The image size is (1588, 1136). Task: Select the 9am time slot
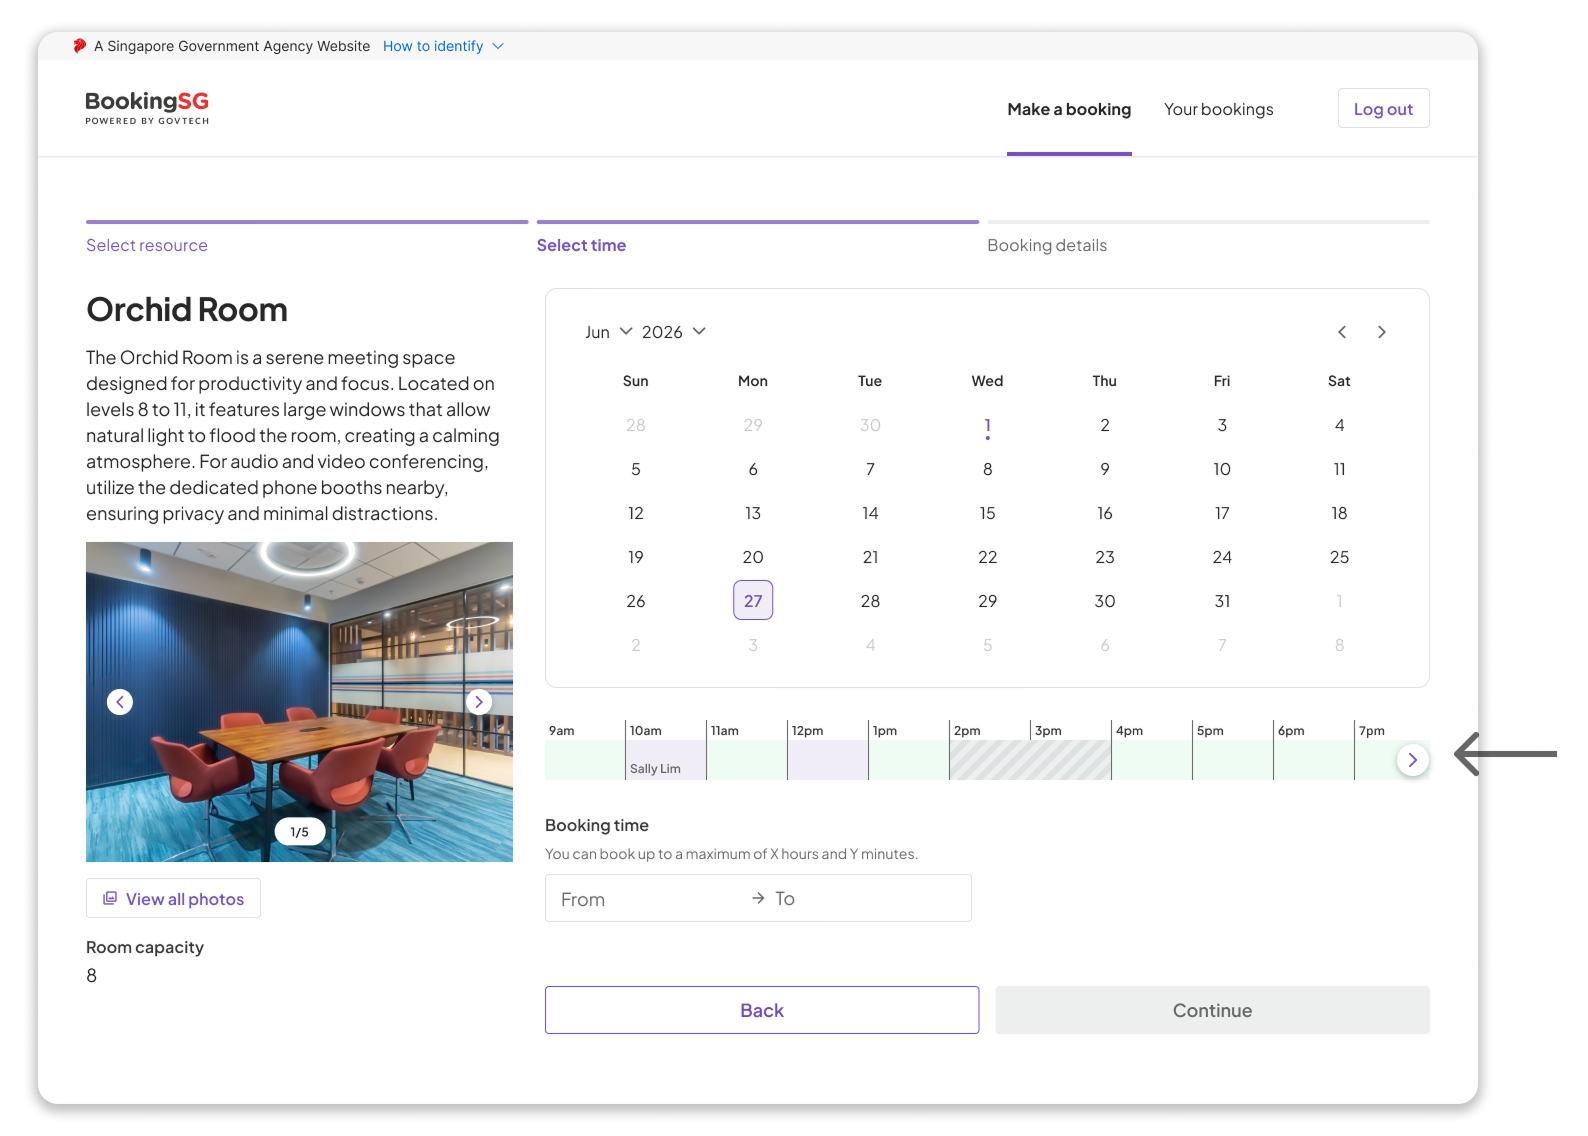pos(585,760)
